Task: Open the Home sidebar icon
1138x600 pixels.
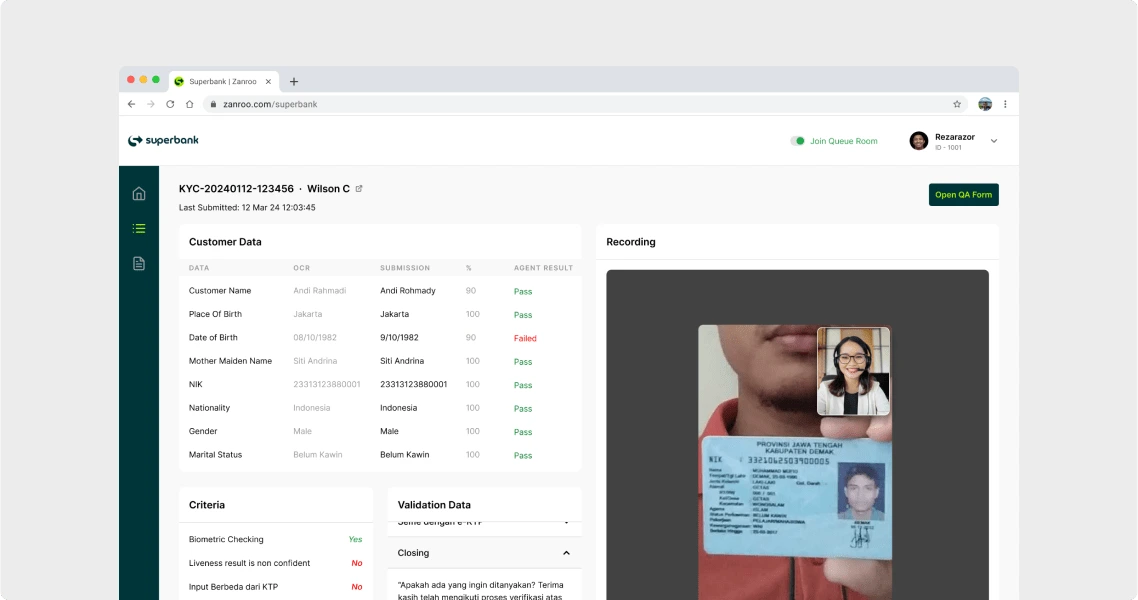Action: pyautogui.click(x=139, y=194)
